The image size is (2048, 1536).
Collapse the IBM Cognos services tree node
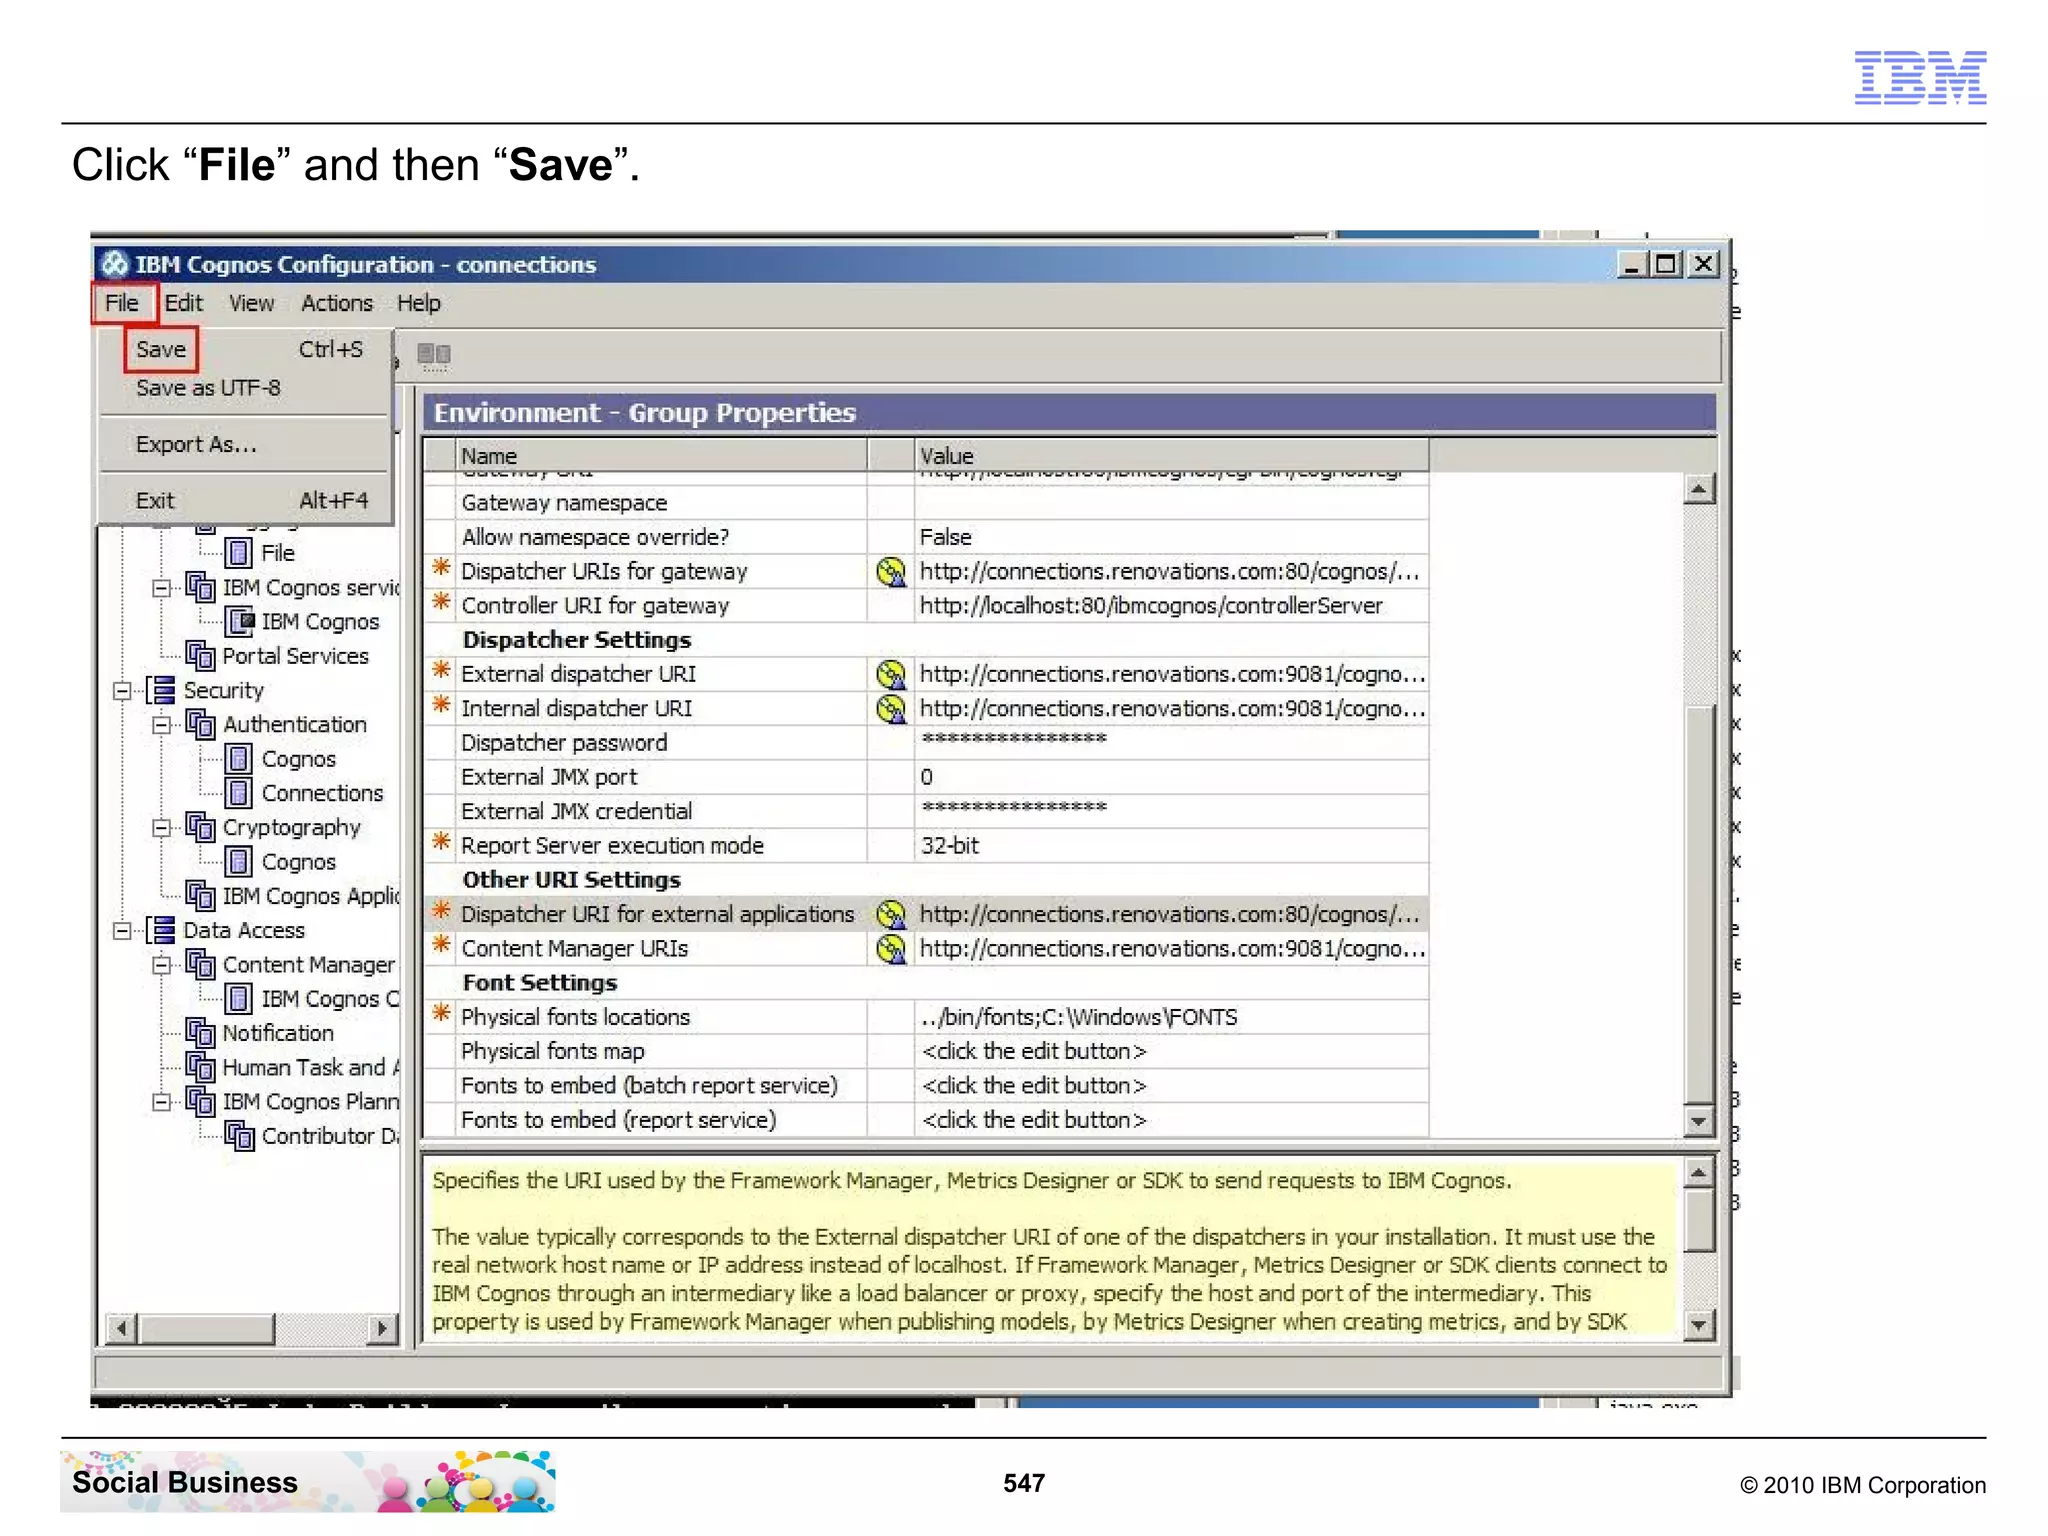(x=161, y=588)
